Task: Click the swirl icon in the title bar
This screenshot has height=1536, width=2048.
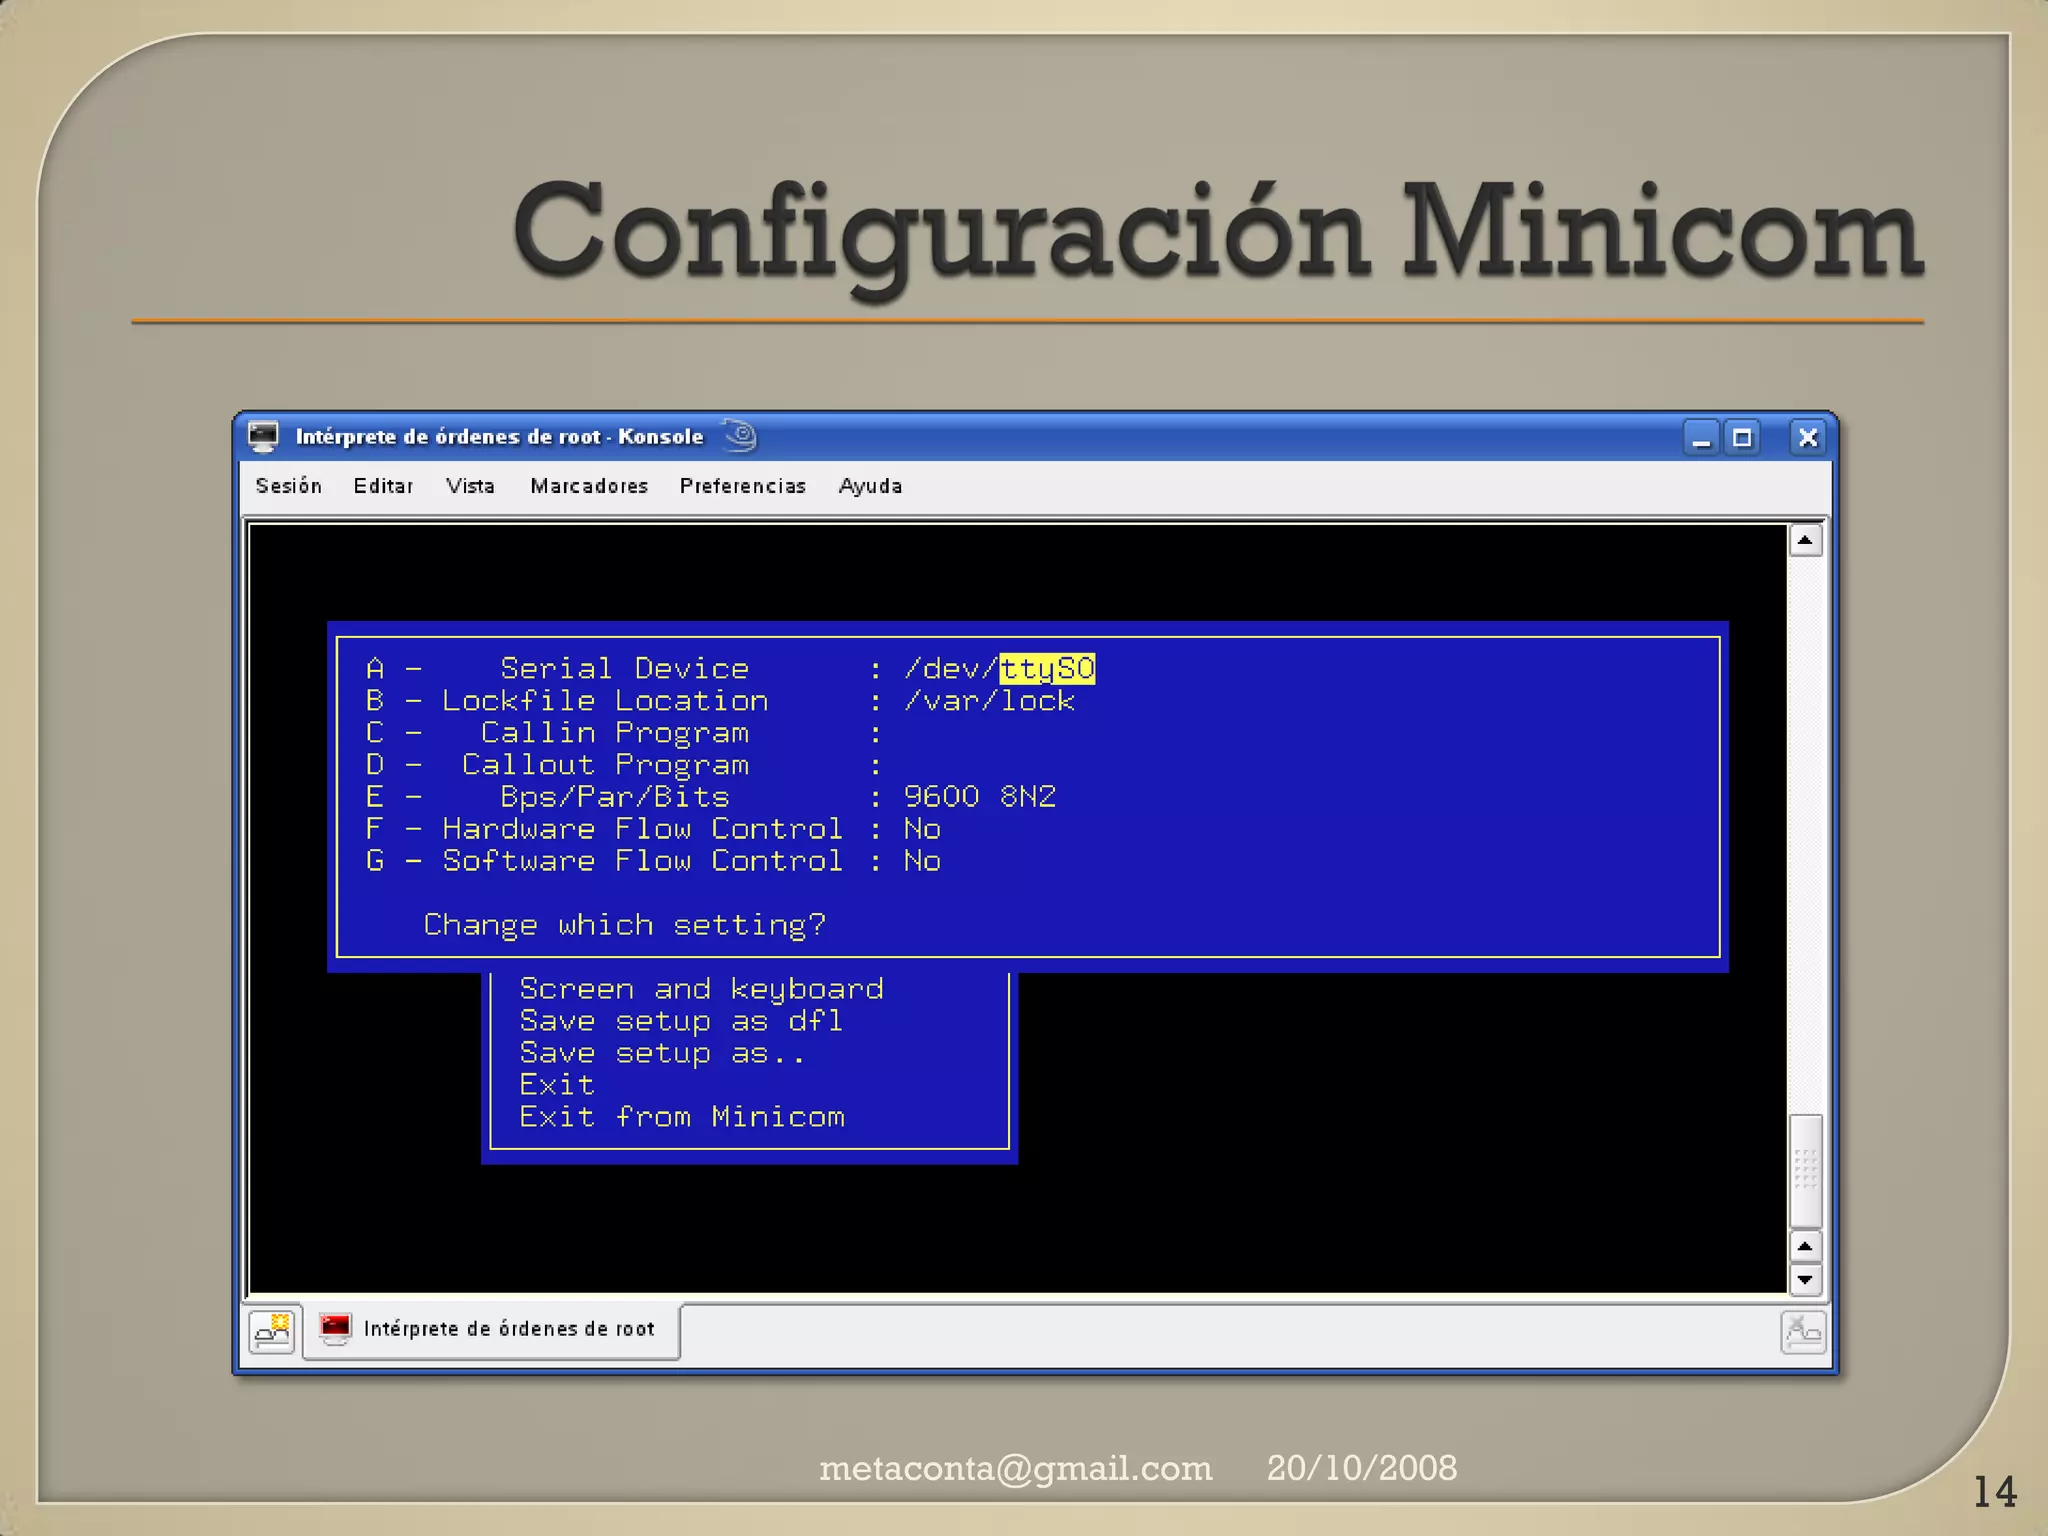Action: click(740, 435)
